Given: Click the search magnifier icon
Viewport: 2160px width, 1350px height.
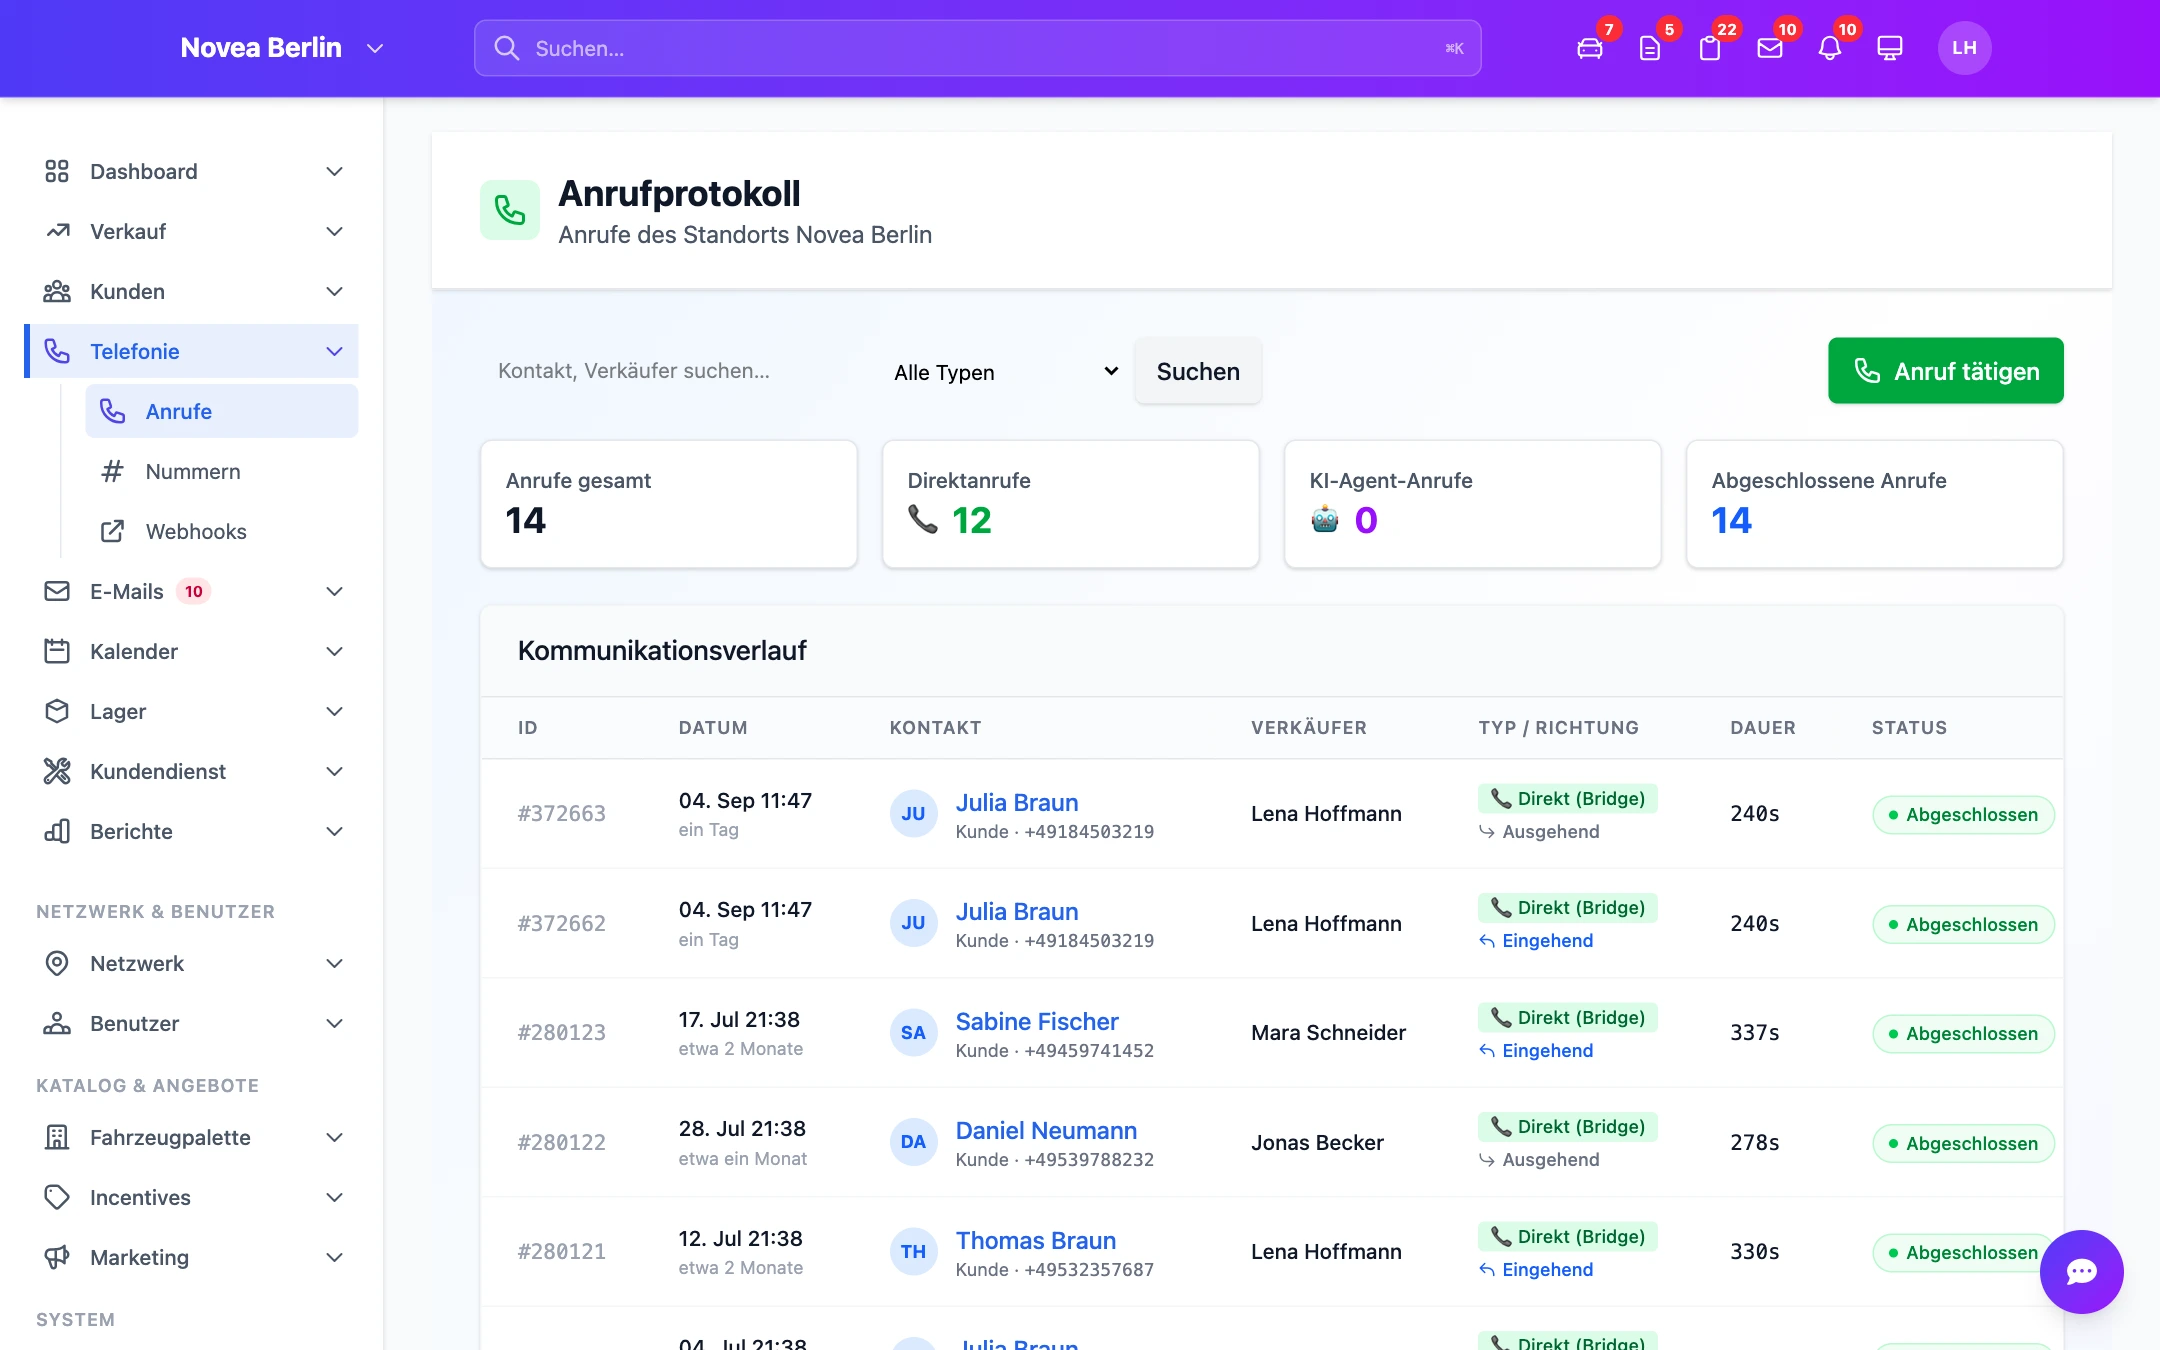Looking at the screenshot, I should tap(507, 48).
